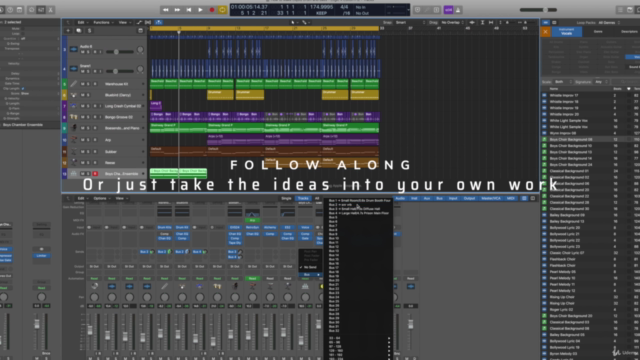Toggle the Show Automation icon in the Tracks toolbar
Image resolution: width=640 pixels, height=360 pixels.
140,22
